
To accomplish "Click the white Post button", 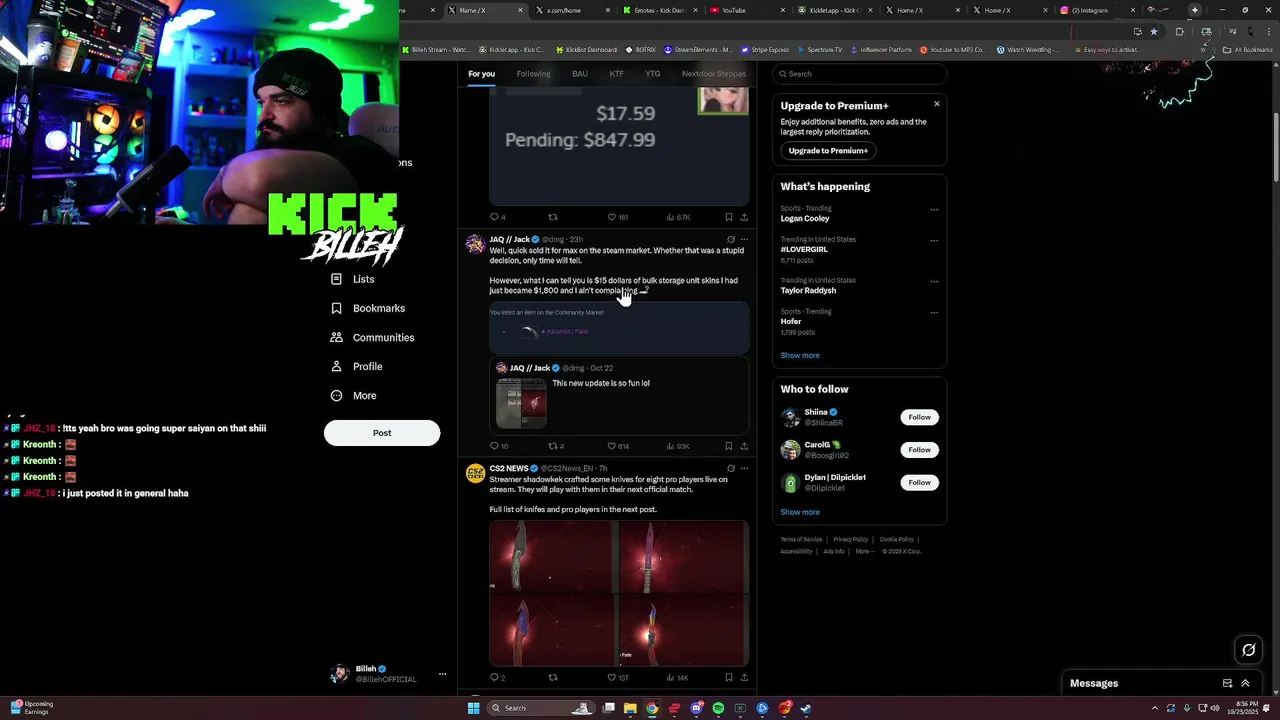I will pos(382,433).
